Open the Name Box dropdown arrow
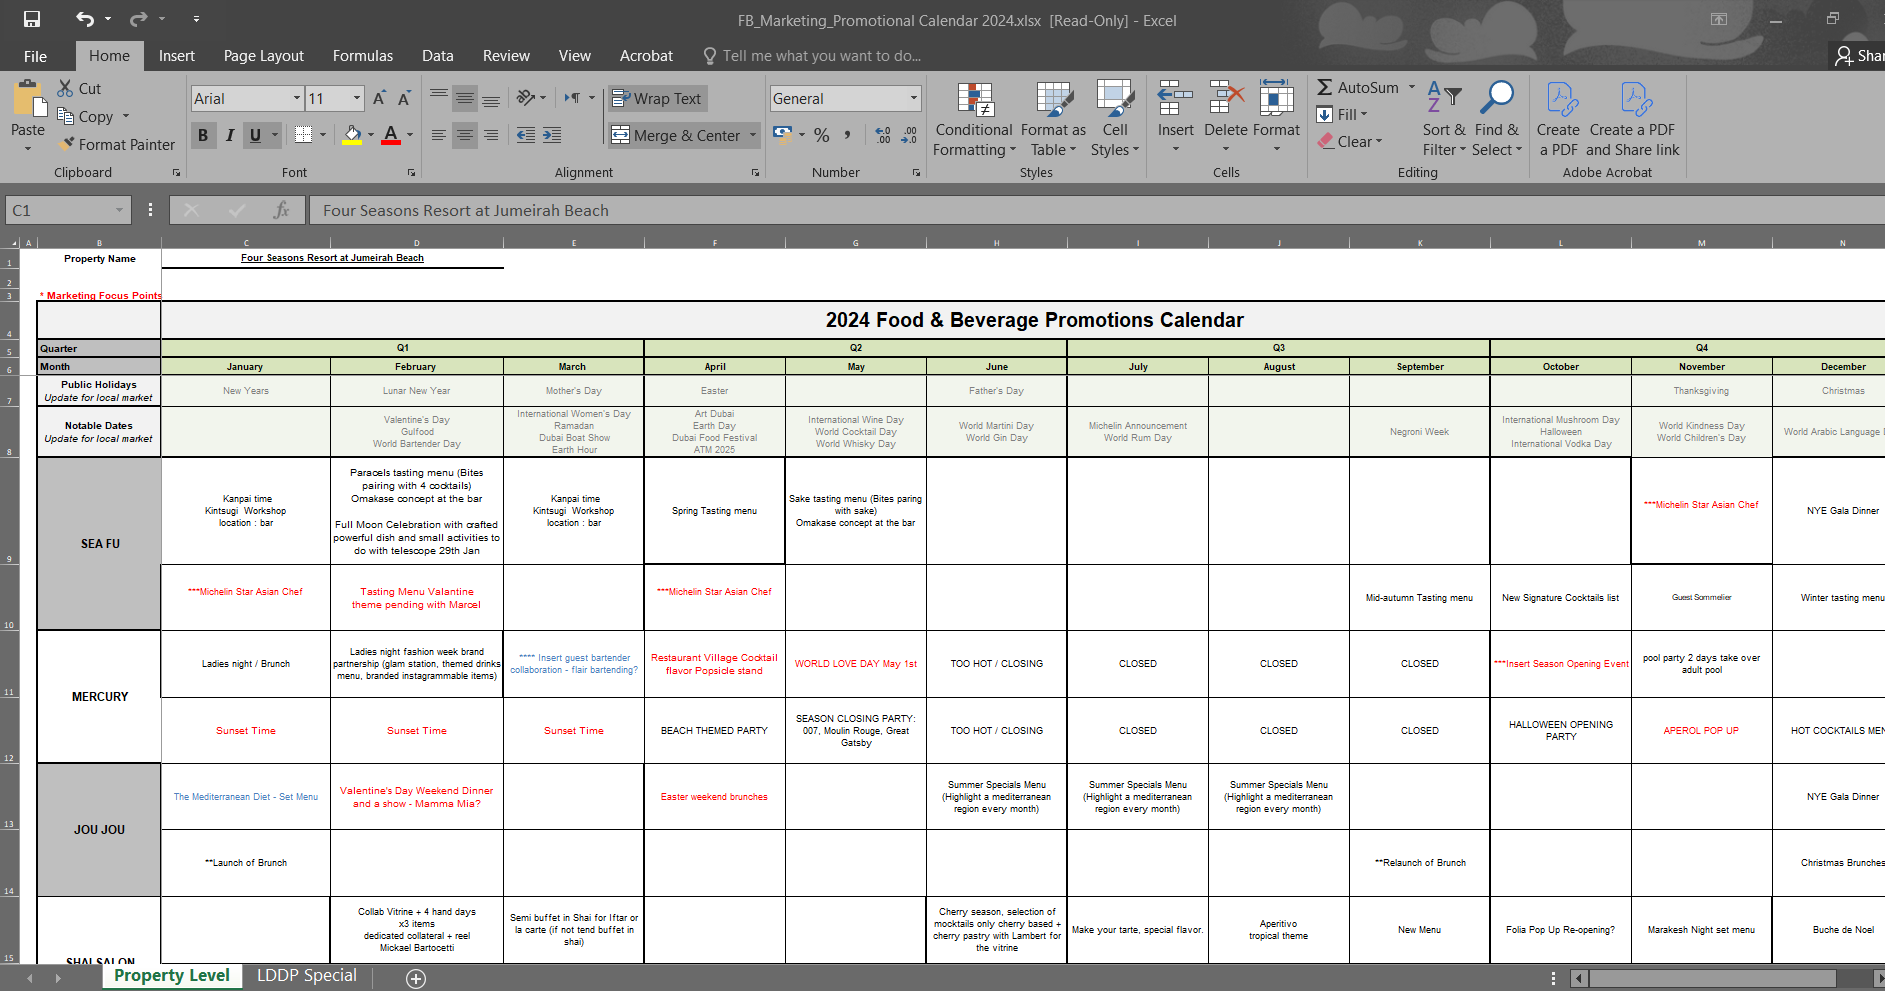This screenshot has height=991, width=1885. tap(119, 210)
